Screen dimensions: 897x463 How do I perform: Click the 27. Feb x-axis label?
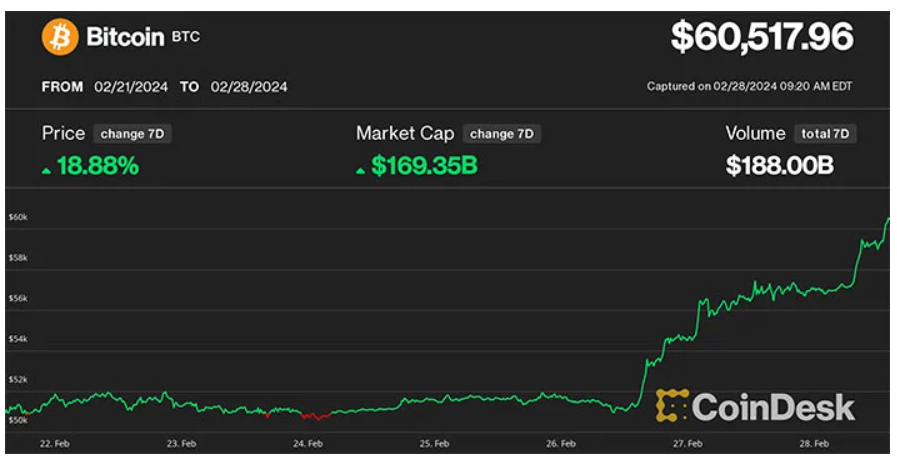coord(687,444)
